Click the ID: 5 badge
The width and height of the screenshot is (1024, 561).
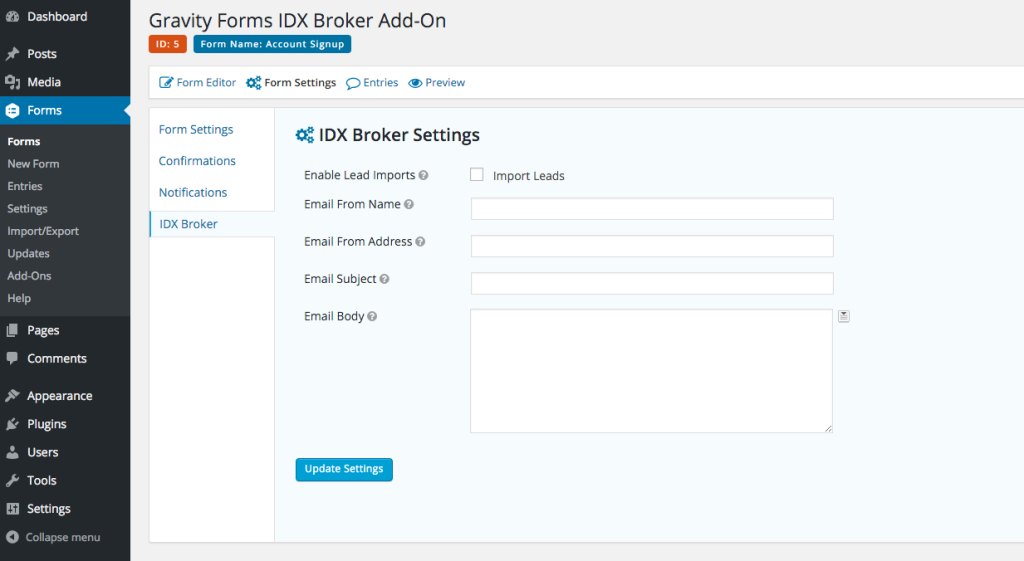click(168, 44)
